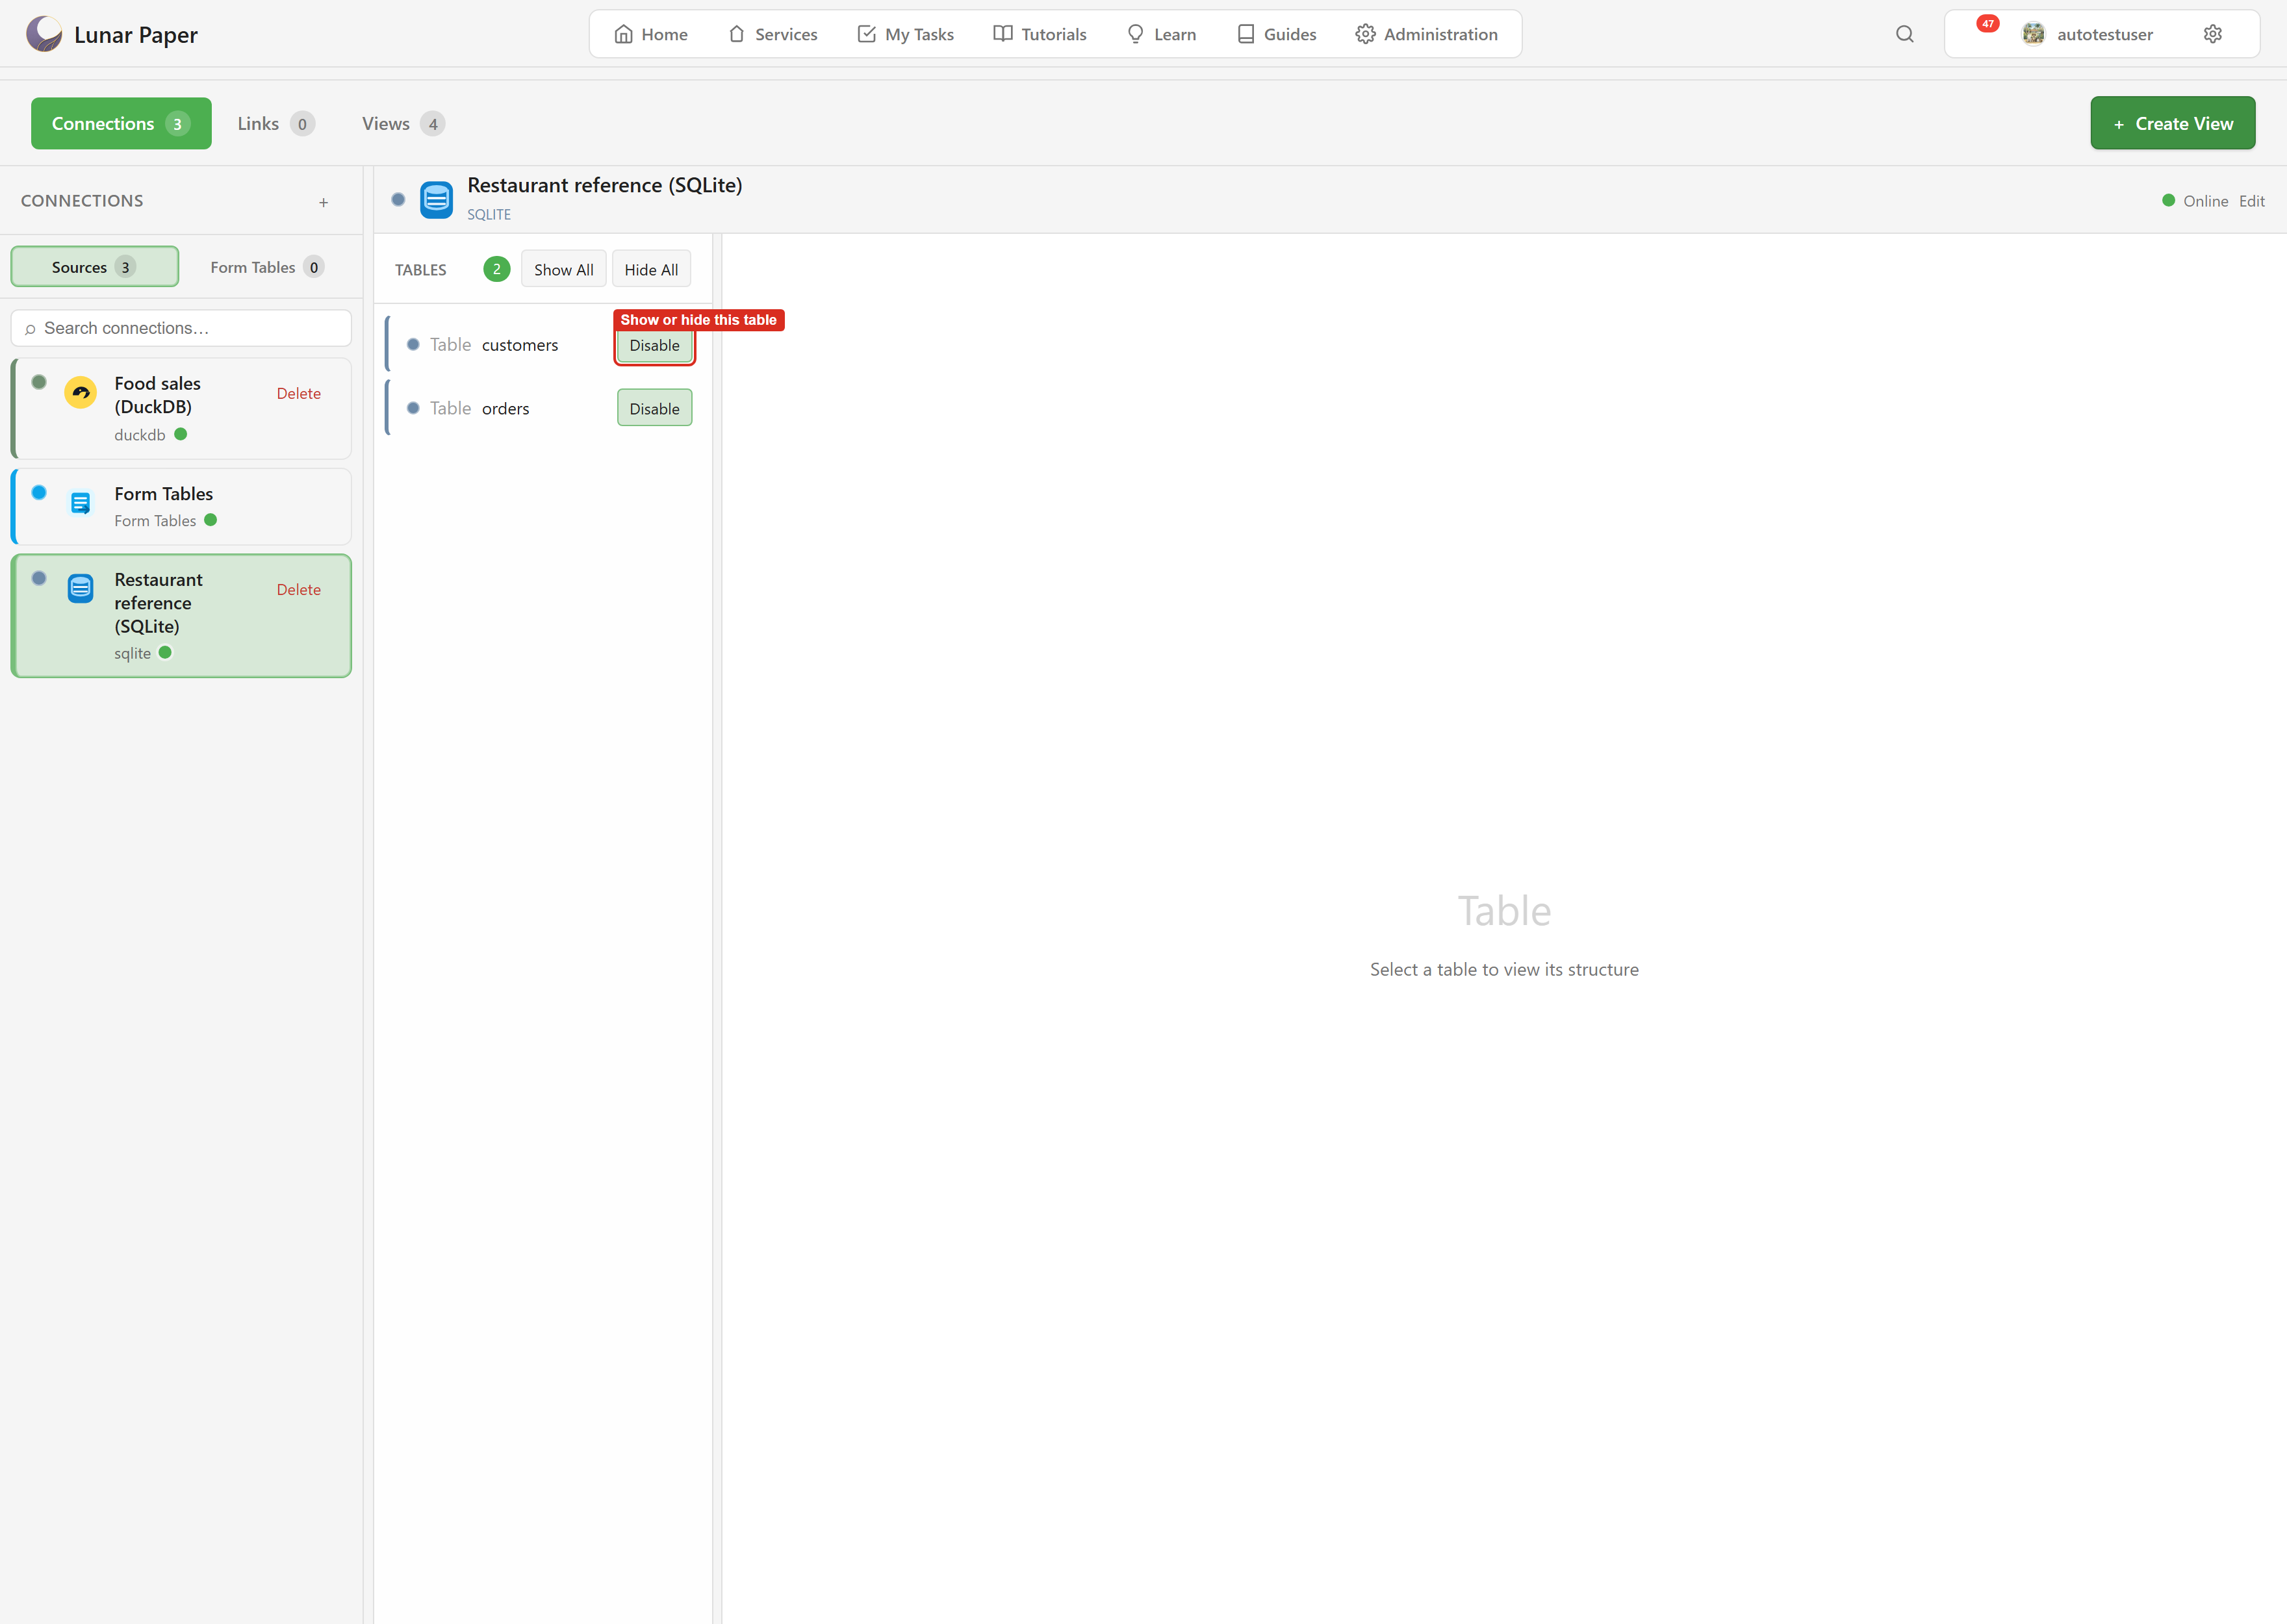The width and height of the screenshot is (2287, 1624).
Task: Show all tables
Action: pyautogui.click(x=563, y=269)
